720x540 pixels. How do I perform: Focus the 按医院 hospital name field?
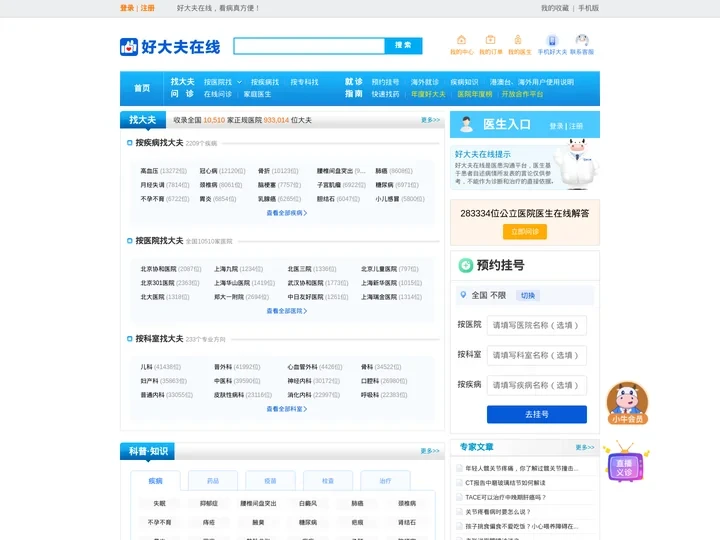(x=537, y=325)
